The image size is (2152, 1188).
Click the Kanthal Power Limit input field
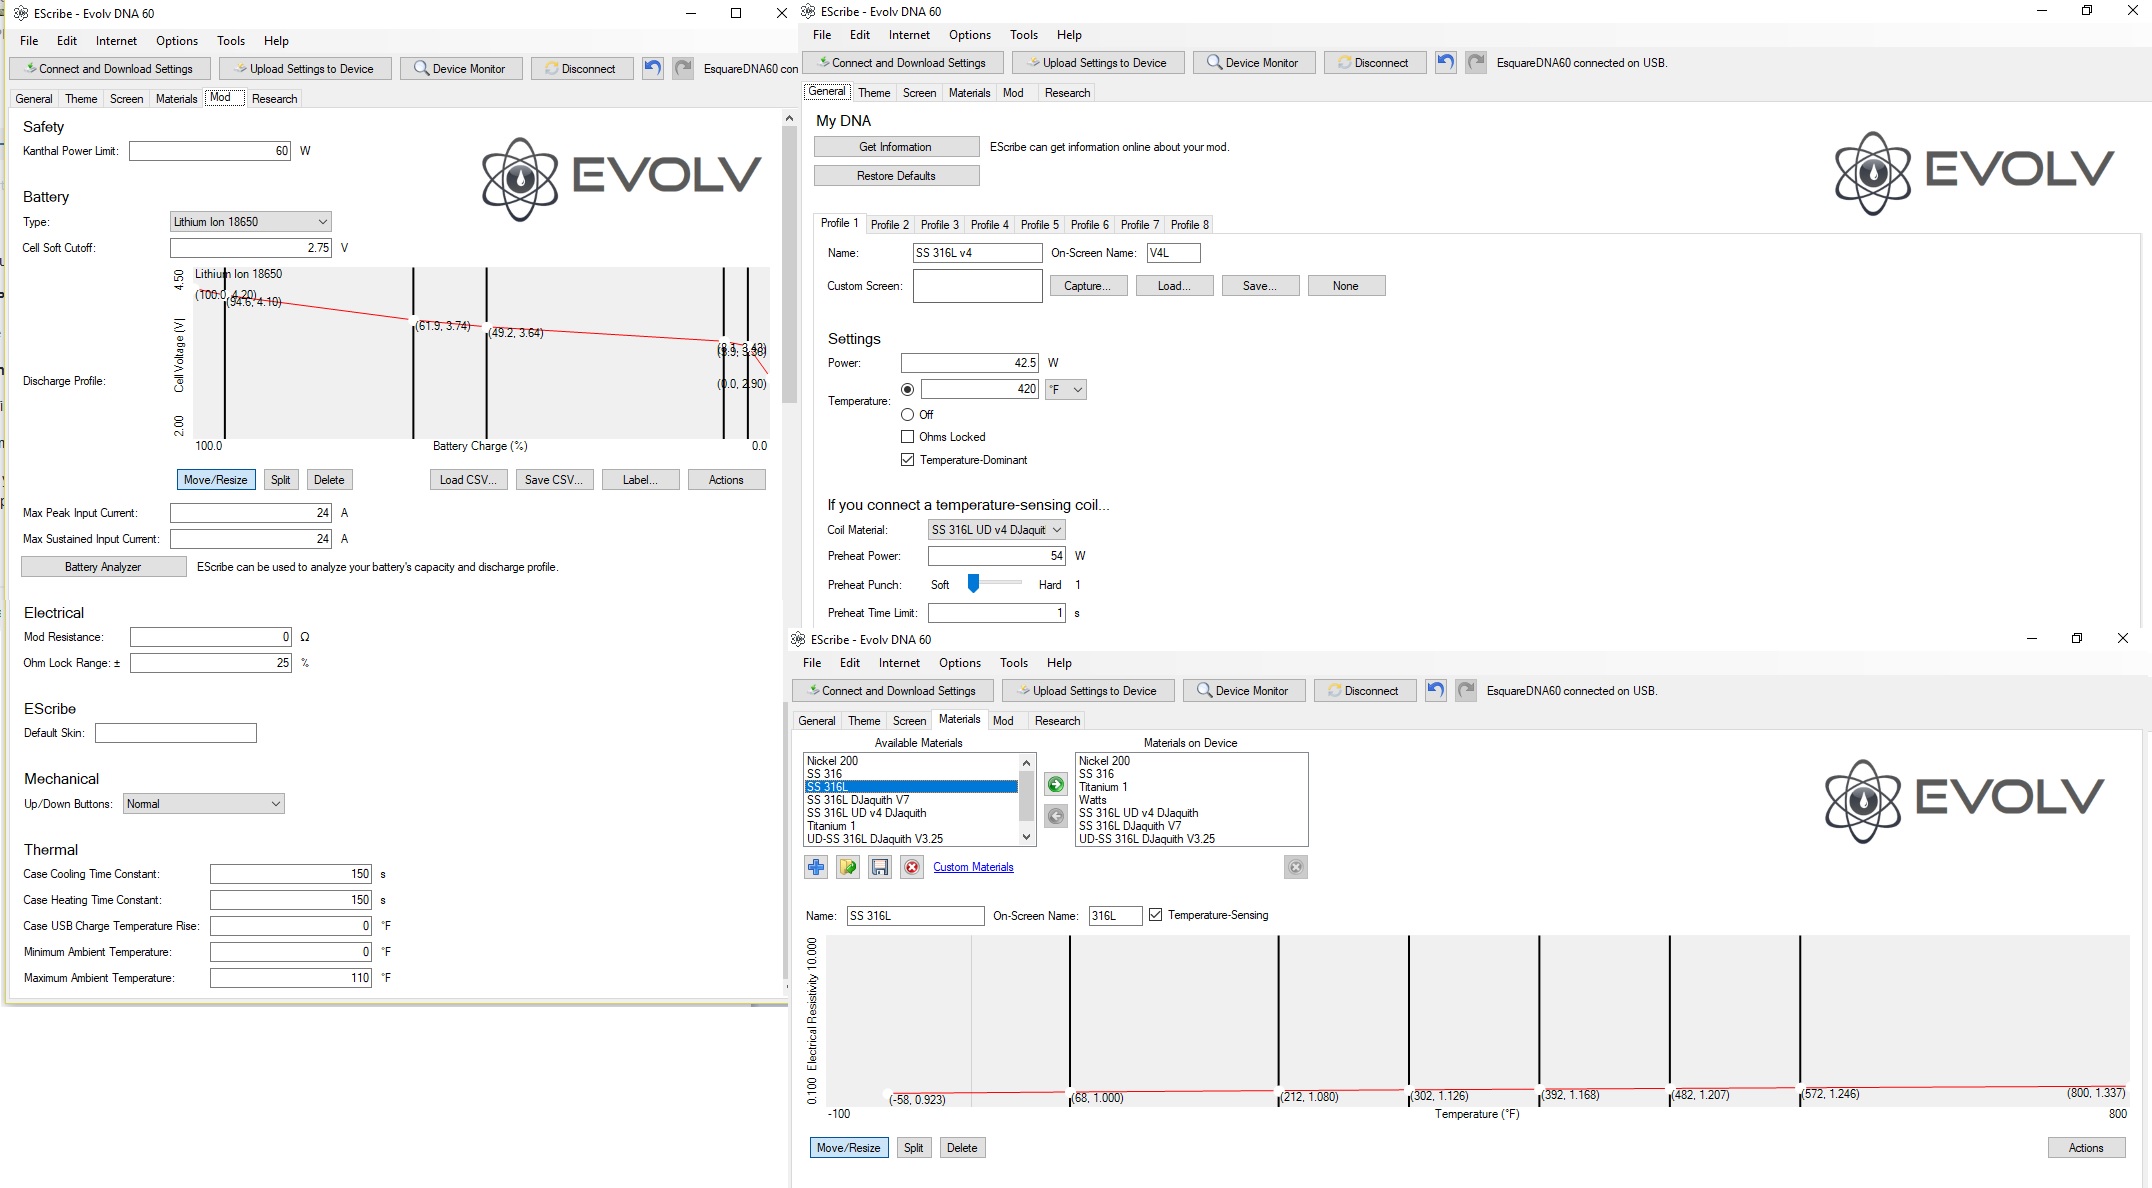[210, 151]
